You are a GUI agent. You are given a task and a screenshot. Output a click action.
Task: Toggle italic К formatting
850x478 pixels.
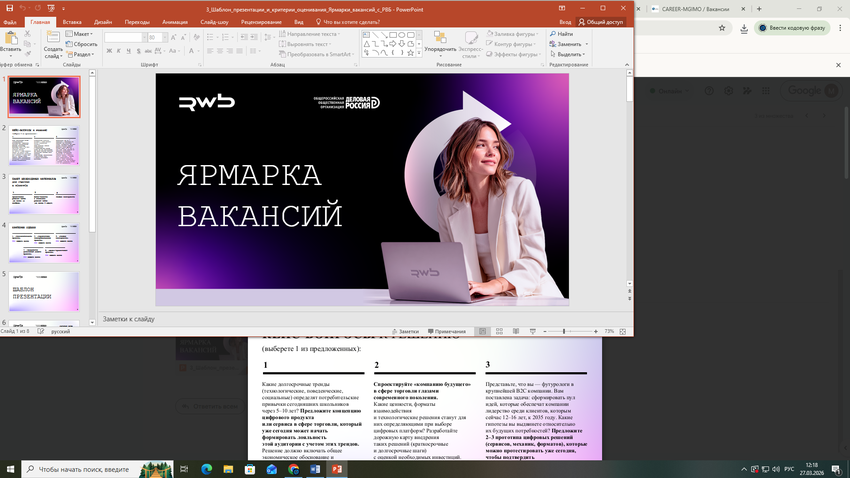tap(119, 51)
